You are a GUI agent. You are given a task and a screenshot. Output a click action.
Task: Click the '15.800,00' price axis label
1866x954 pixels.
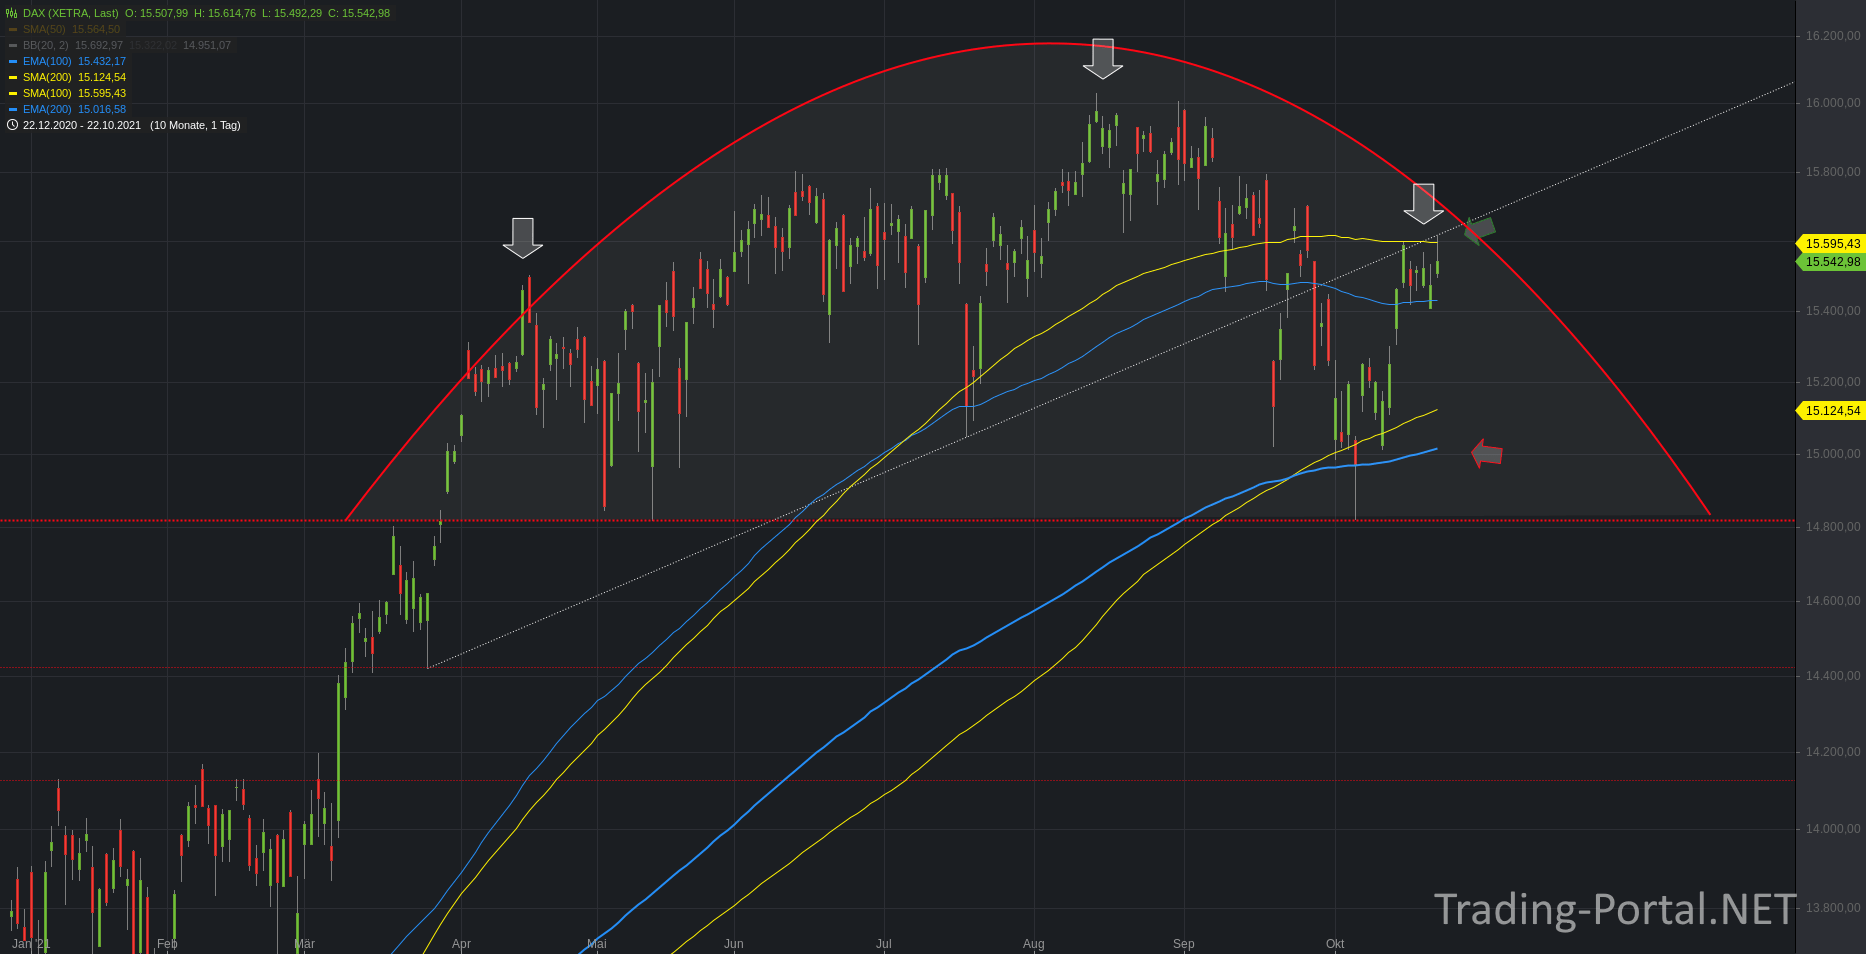(1833, 172)
